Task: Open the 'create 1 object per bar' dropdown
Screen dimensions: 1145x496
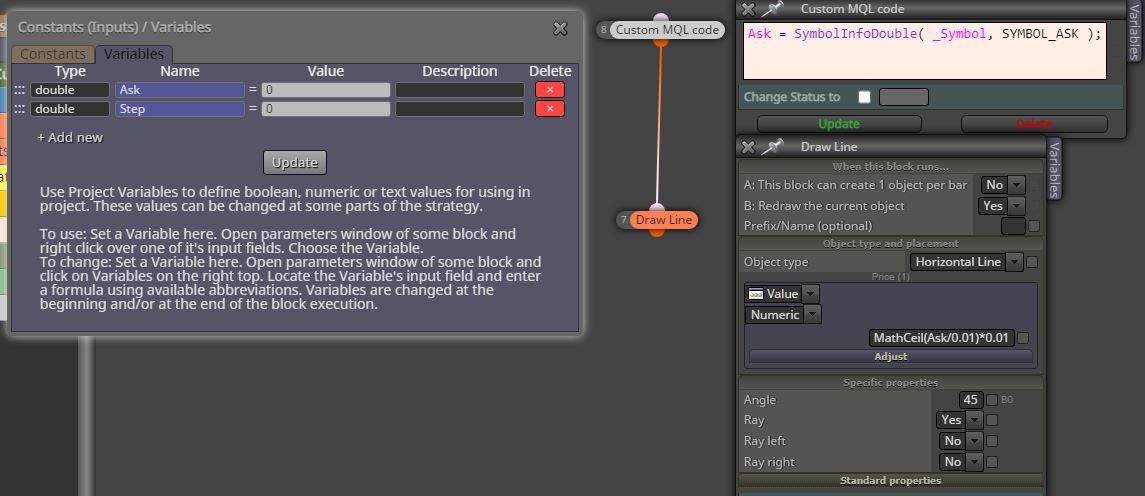Action: 1003,185
